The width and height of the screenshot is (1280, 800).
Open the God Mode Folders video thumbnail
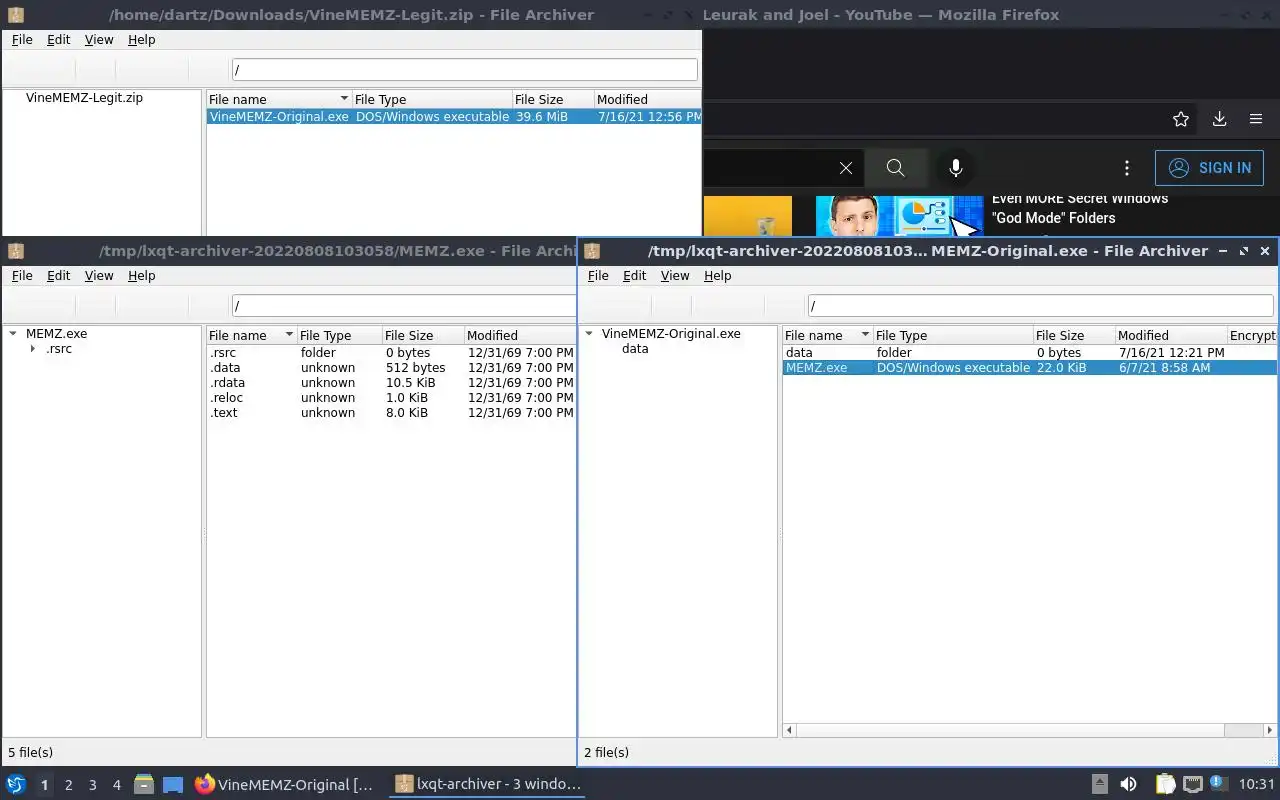point(900,216)
